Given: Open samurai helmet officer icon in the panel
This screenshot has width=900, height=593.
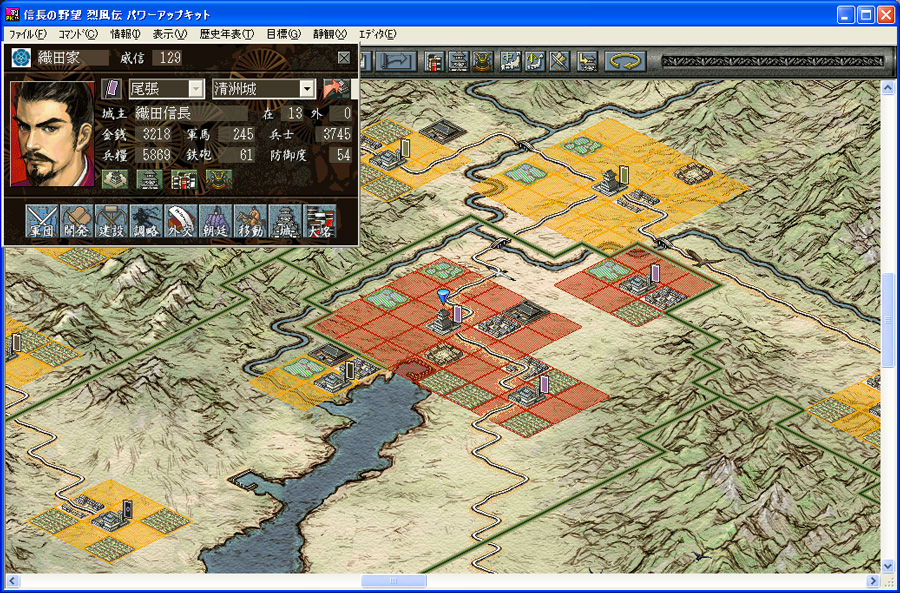Looking at the screenshot, I should (219, 179).
